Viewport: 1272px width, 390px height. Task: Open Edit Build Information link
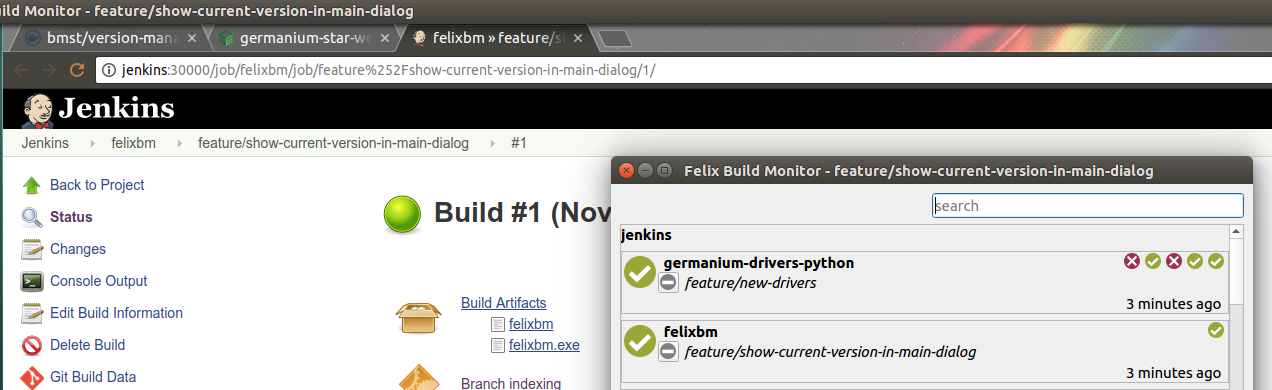click(117, 313)
